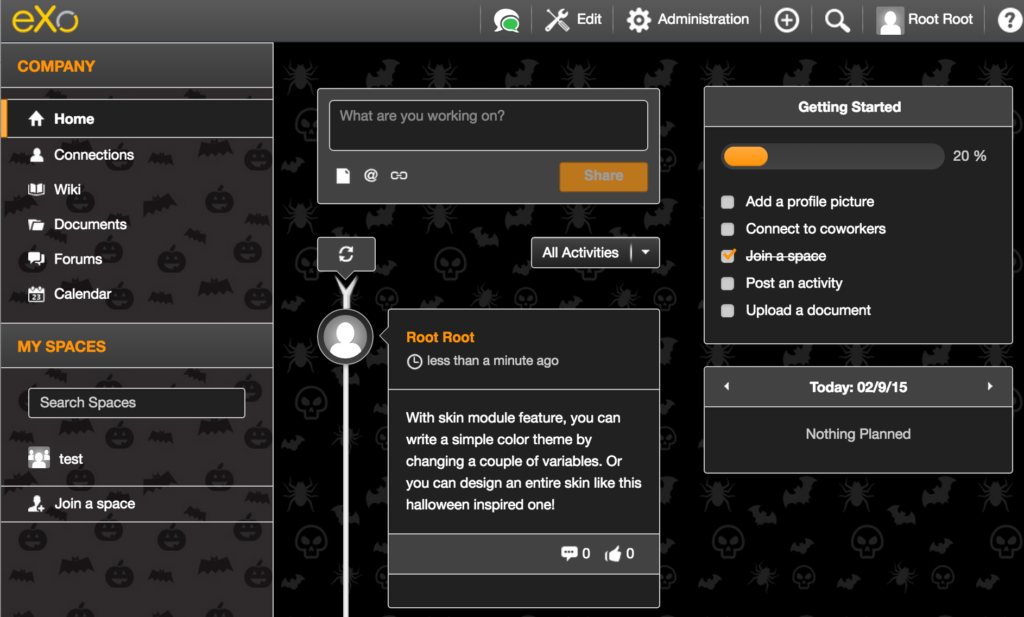Check the Post an activity item
The width and height of the screenshot is (1024, 617).
[728, 283]
